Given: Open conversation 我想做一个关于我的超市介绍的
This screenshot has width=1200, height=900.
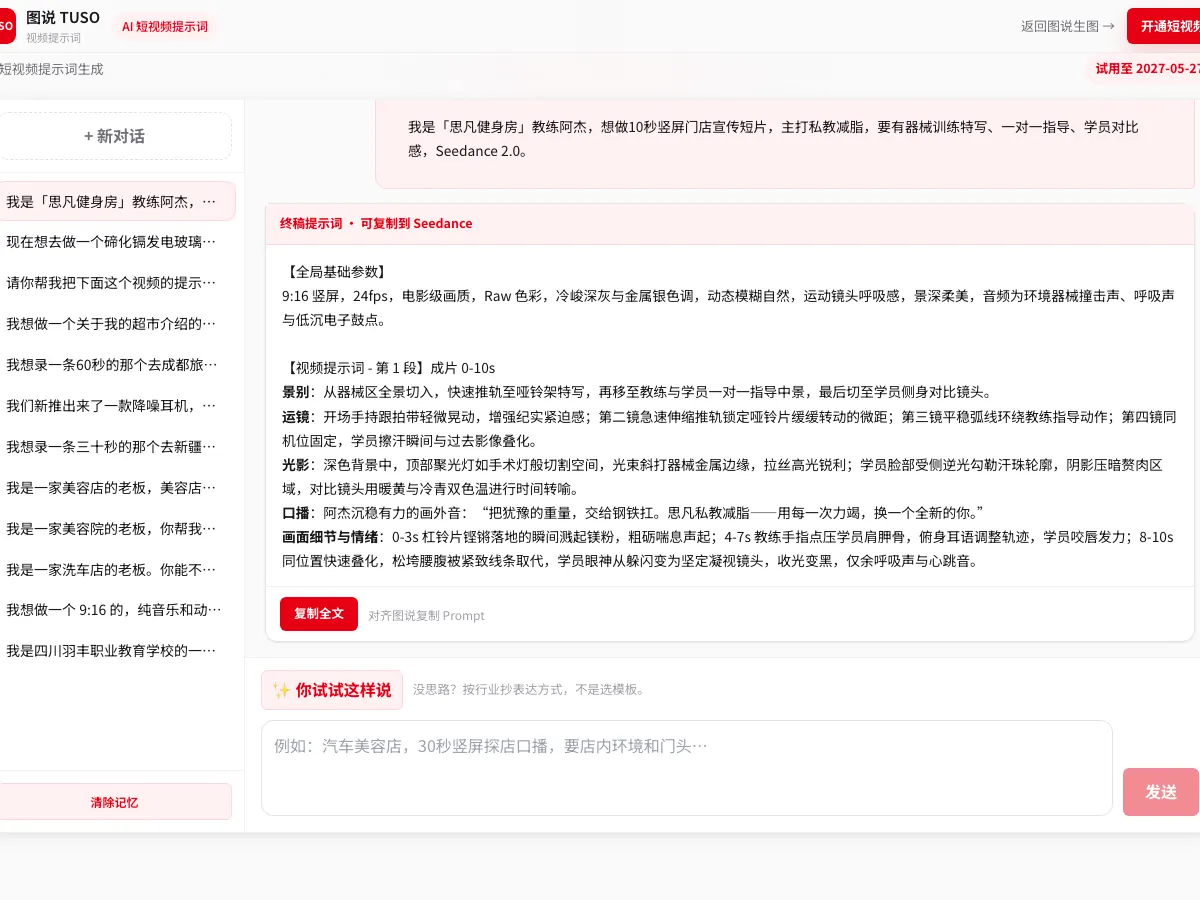Looking at the screenshot, I should click(x=115, y=324).
